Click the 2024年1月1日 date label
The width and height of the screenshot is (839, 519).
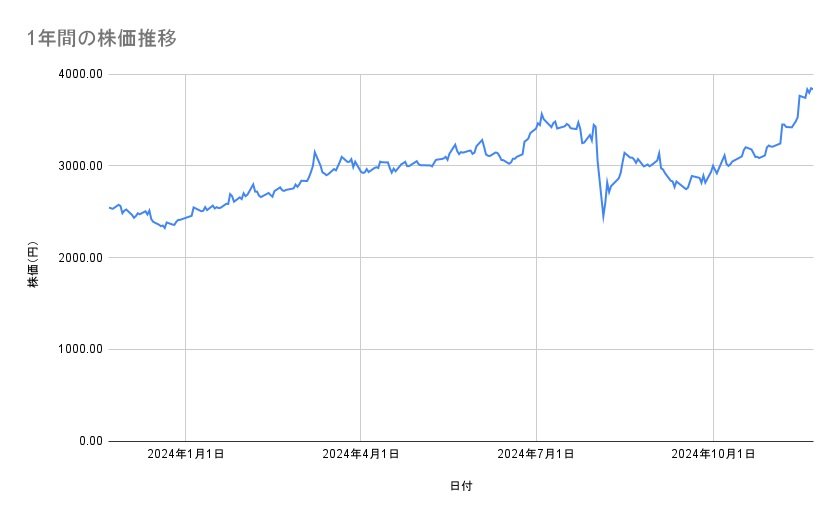coord(185,454)
